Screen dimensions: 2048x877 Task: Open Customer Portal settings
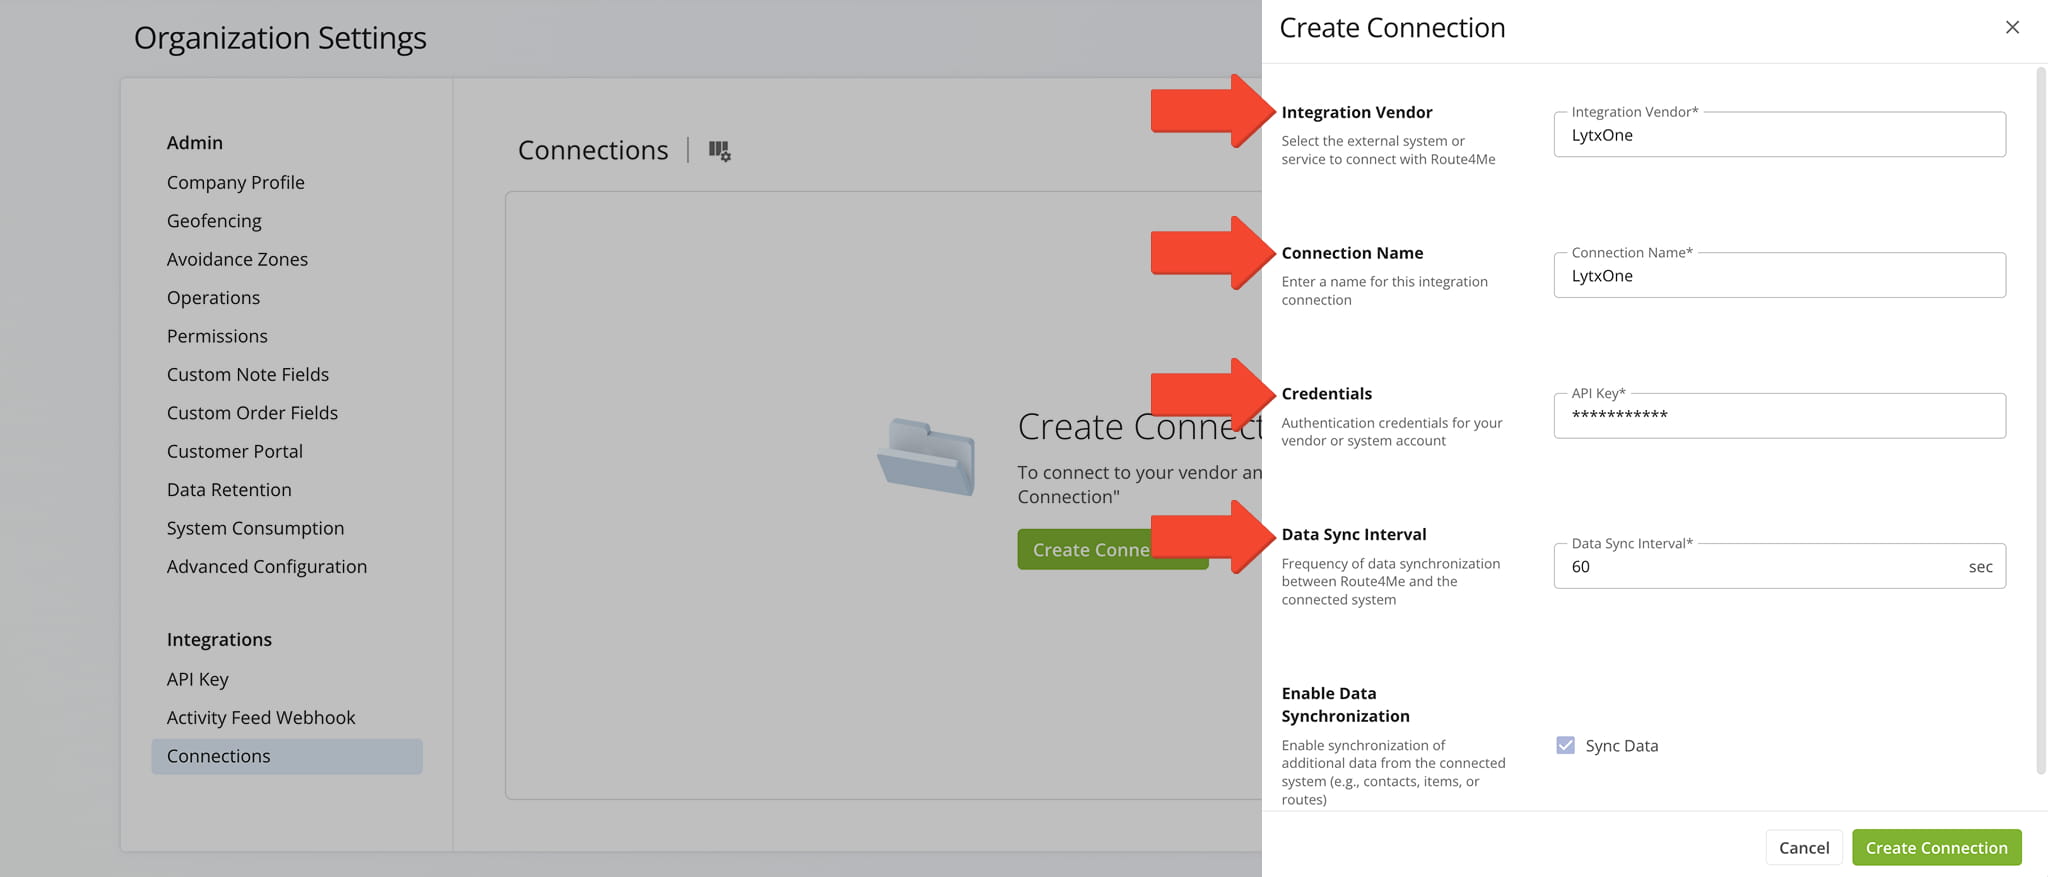point(235,451)
